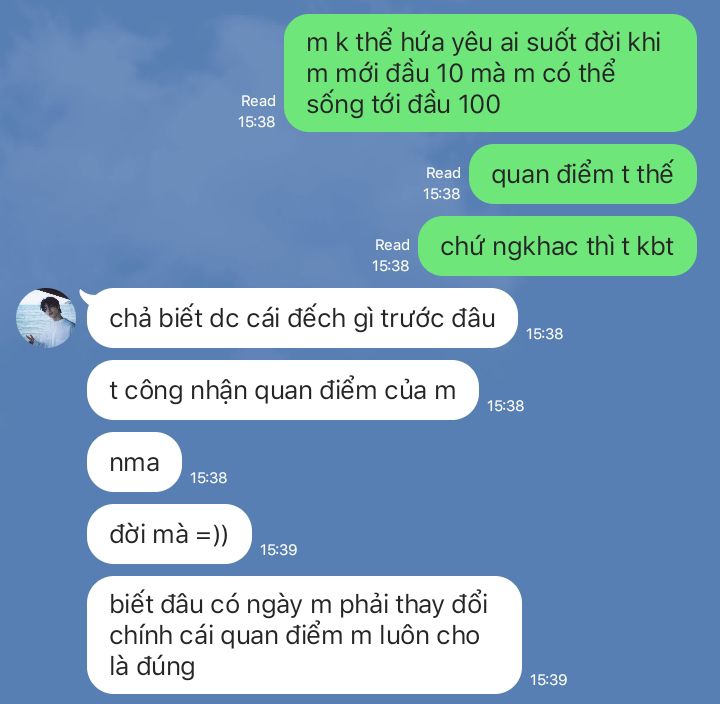
Task: Select the green message starting 'm k thể hứa'
Action: point(490,73)
